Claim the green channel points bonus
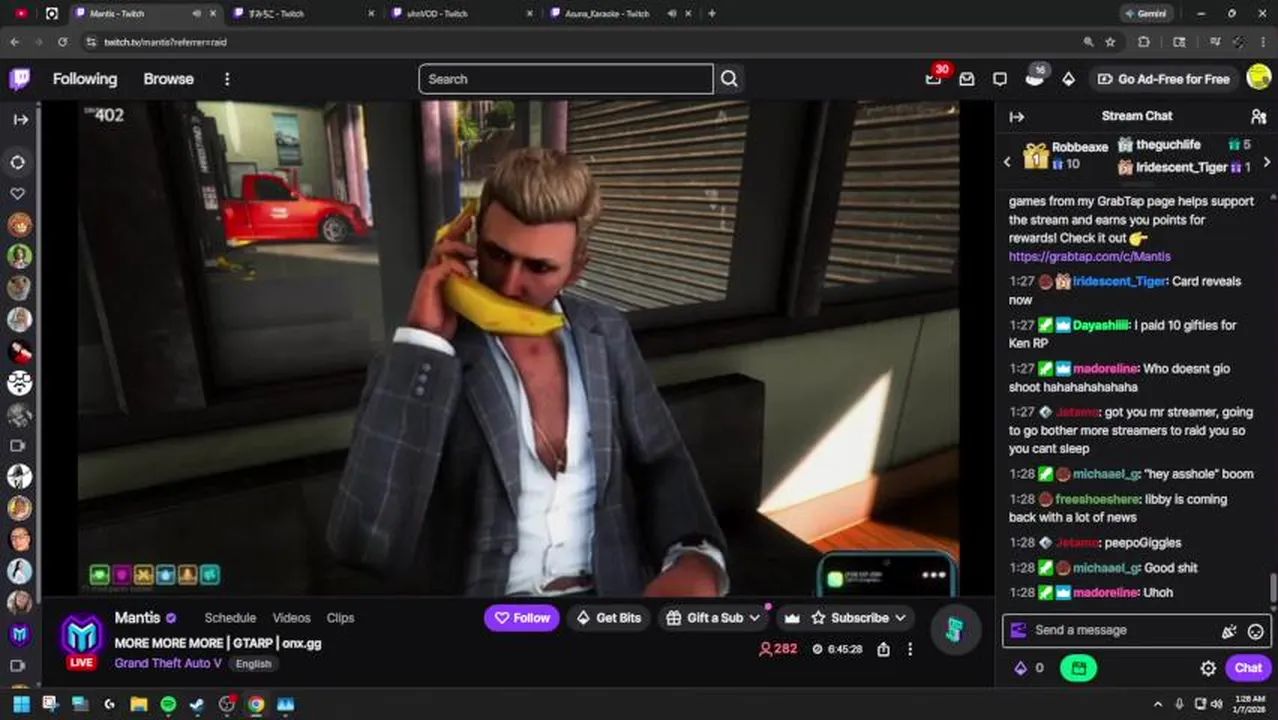 1078,668
